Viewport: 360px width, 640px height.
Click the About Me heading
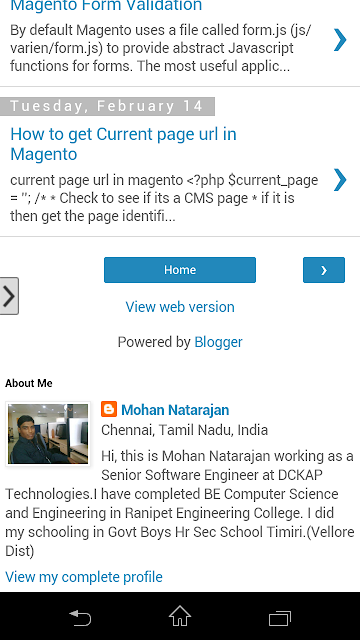pyautogui.click(x=29, y=383)
